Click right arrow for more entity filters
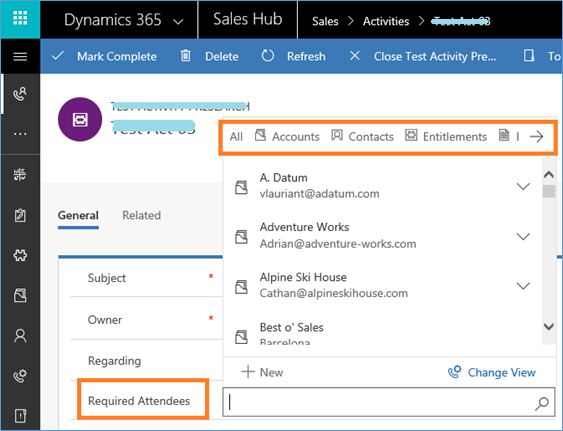The height and width of the screenshot is (431, 563). click(x=536, y=137)
